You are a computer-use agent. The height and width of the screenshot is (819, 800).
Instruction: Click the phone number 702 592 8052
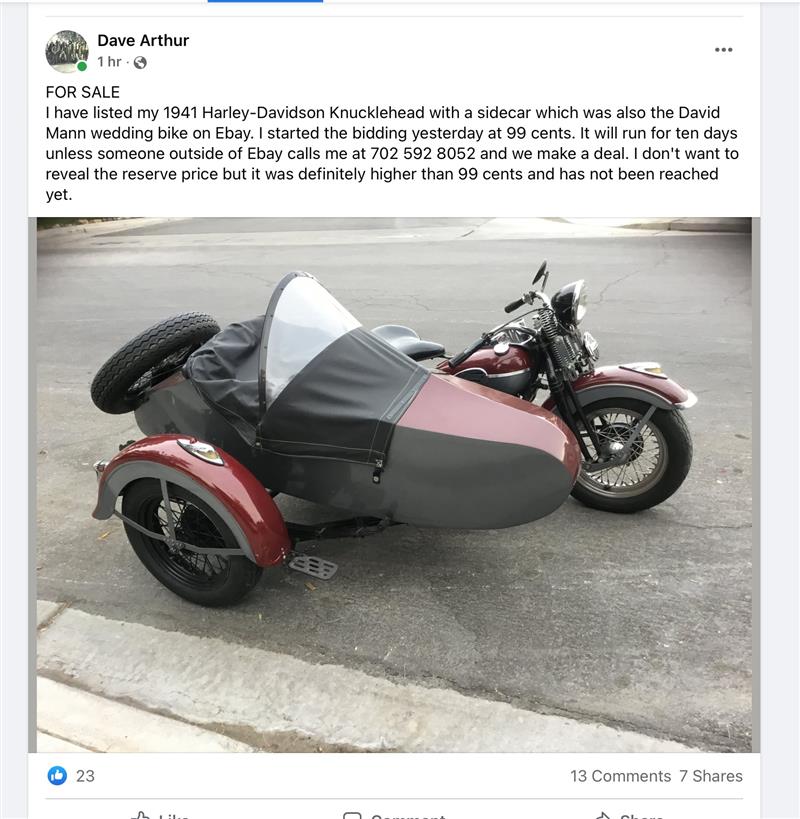point(423,154)
